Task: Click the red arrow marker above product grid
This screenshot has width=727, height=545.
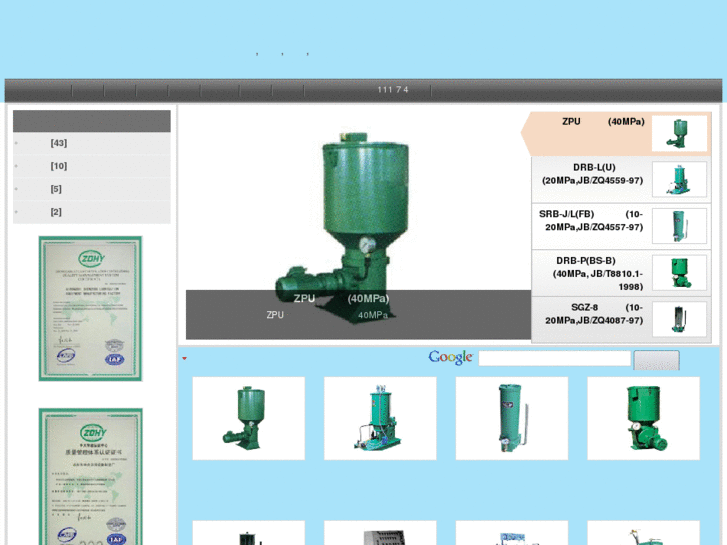Action: tap(185, 358)
